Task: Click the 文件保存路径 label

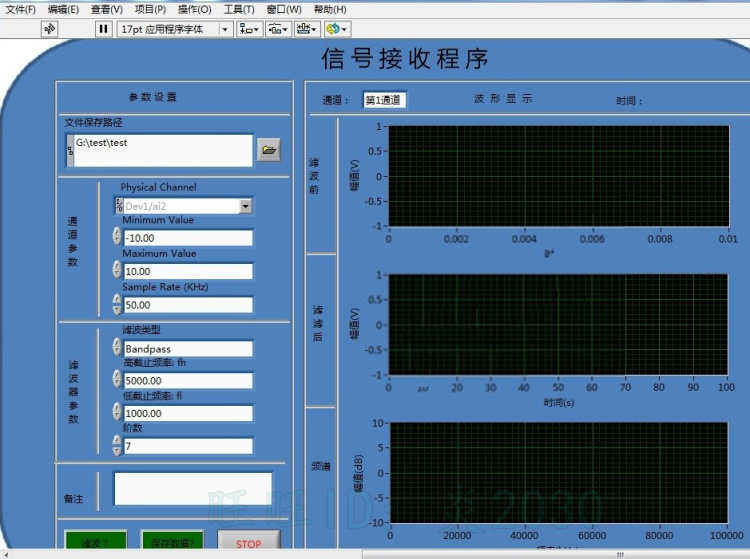Action: coord(93,123)
